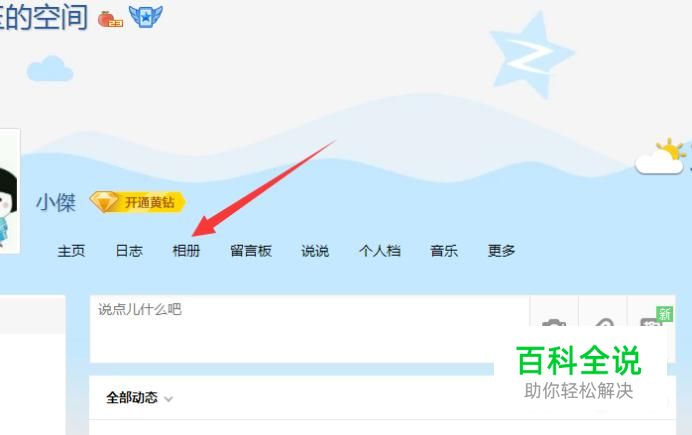692x435 pixels.
Task: Open the 日志 tab
Action: (129, 251)
